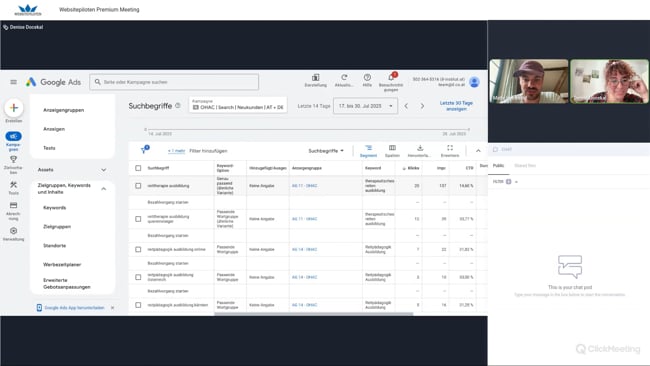Screen dimensions: 650x366
Task: Click the Google Ads logo
Action: click(53, 82)
